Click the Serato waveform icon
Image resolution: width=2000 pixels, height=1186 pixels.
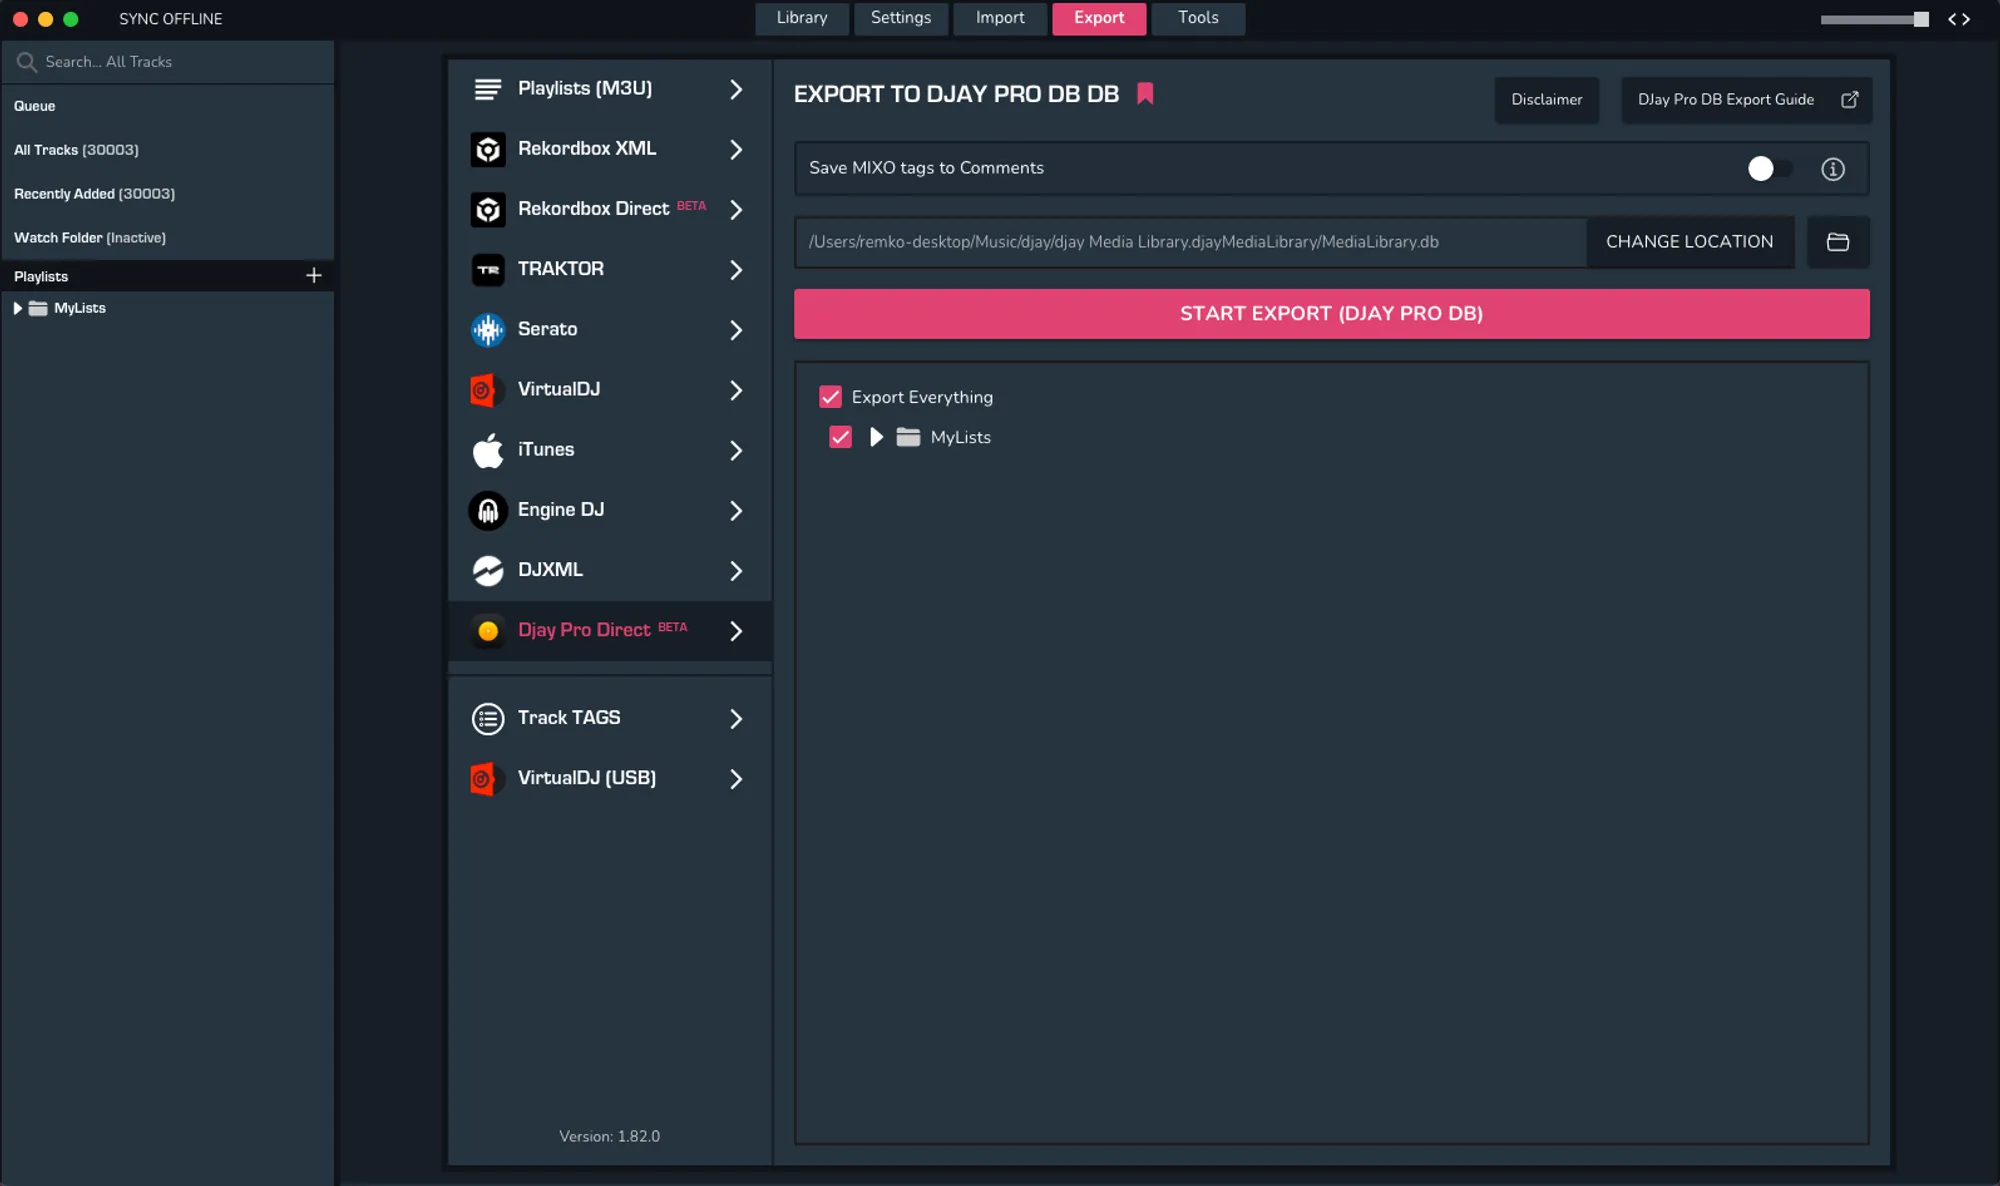(488, 329)
